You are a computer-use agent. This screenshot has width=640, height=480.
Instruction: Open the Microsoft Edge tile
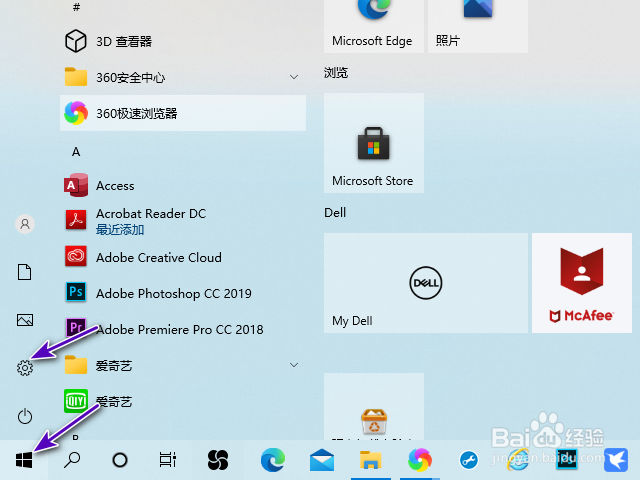pyautogui.click(x=374, y=26)
